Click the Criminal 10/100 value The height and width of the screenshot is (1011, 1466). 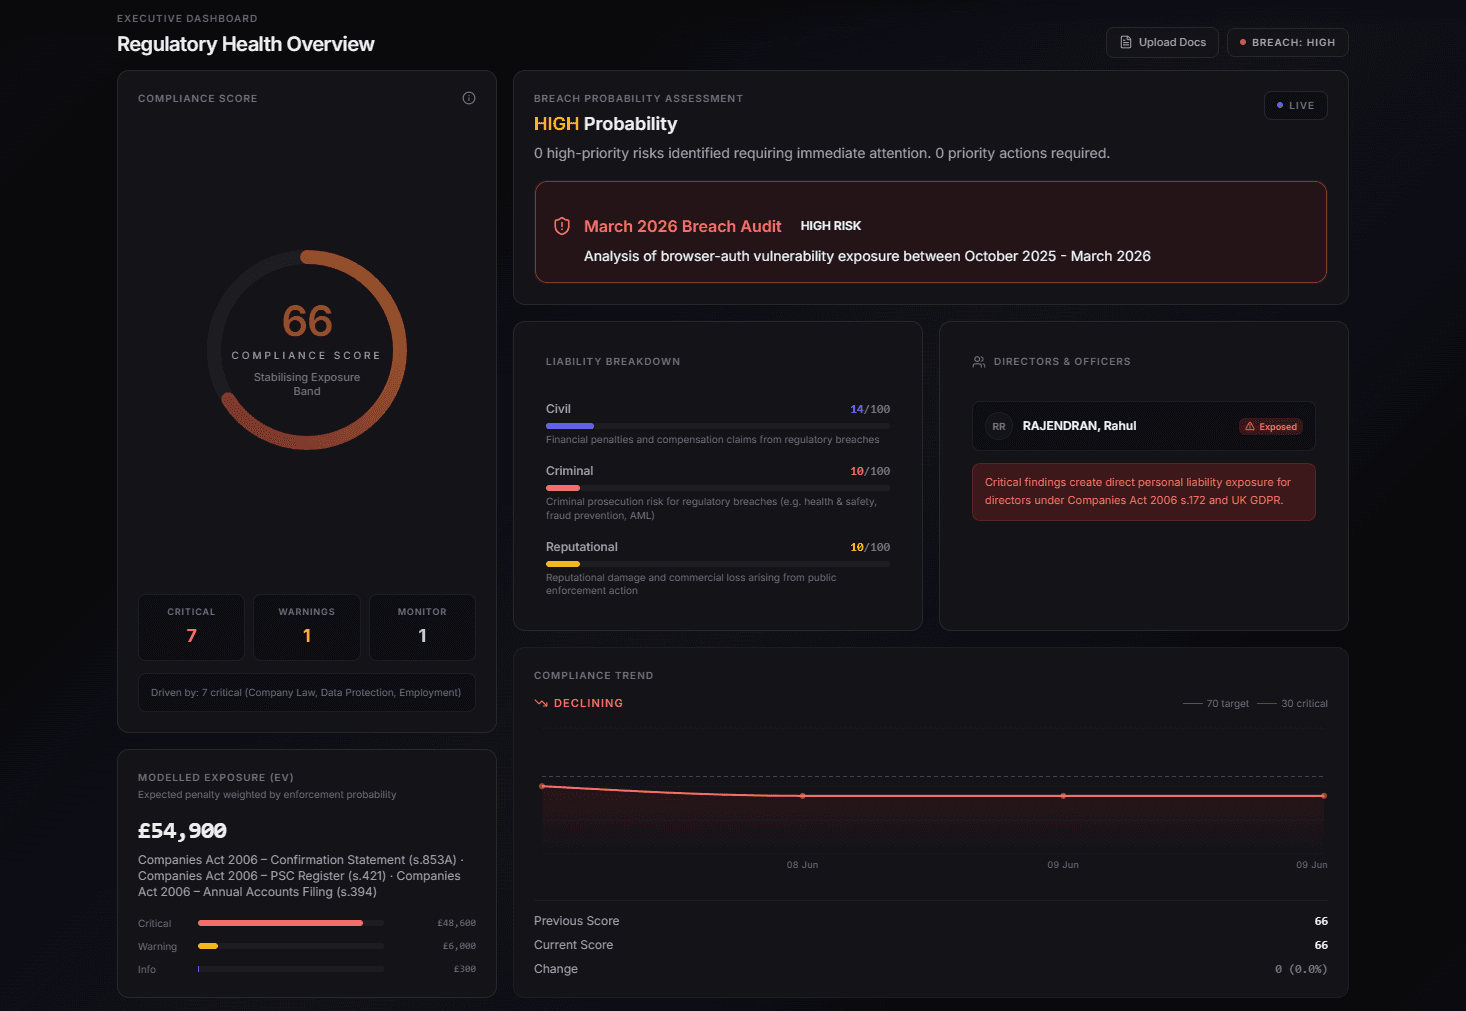point(870,471)
